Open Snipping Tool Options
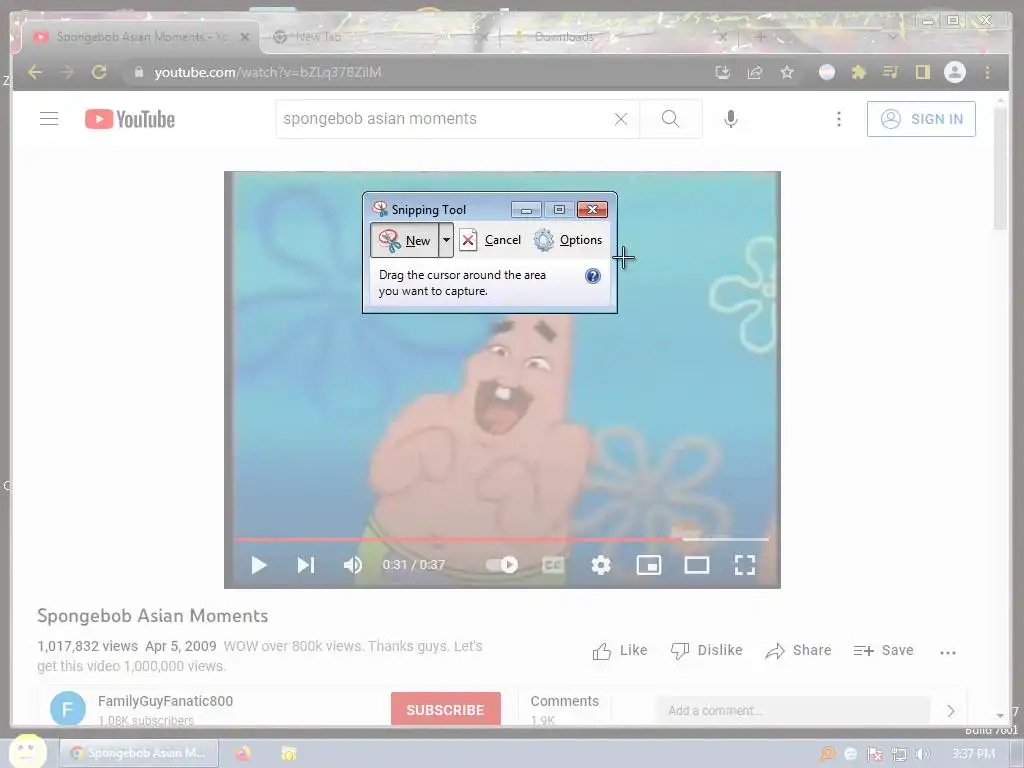Viewport: 1024px width, 768px height. coord(568,240)
